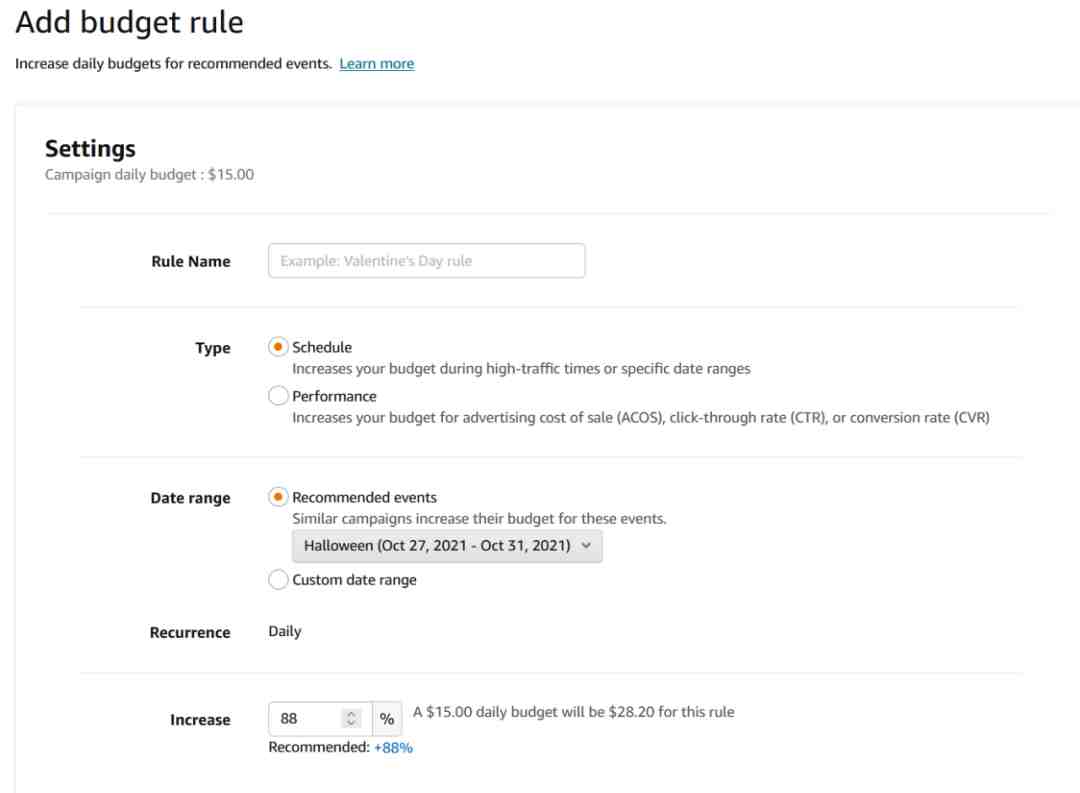
Task: Expand the Halloween event dropdown
Action: 447,546
